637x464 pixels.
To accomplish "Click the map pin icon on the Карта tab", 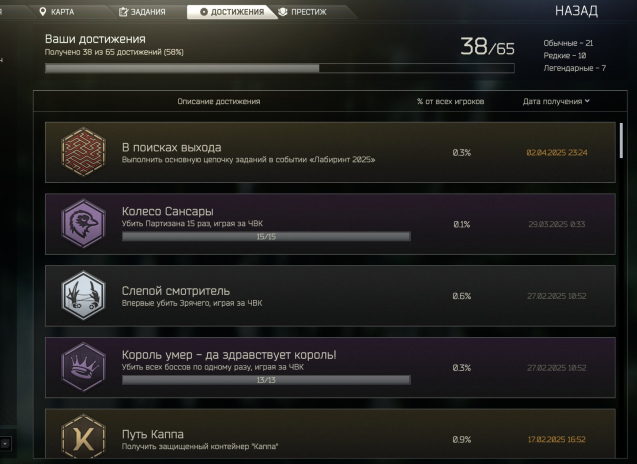I will [x=43, y=12].
